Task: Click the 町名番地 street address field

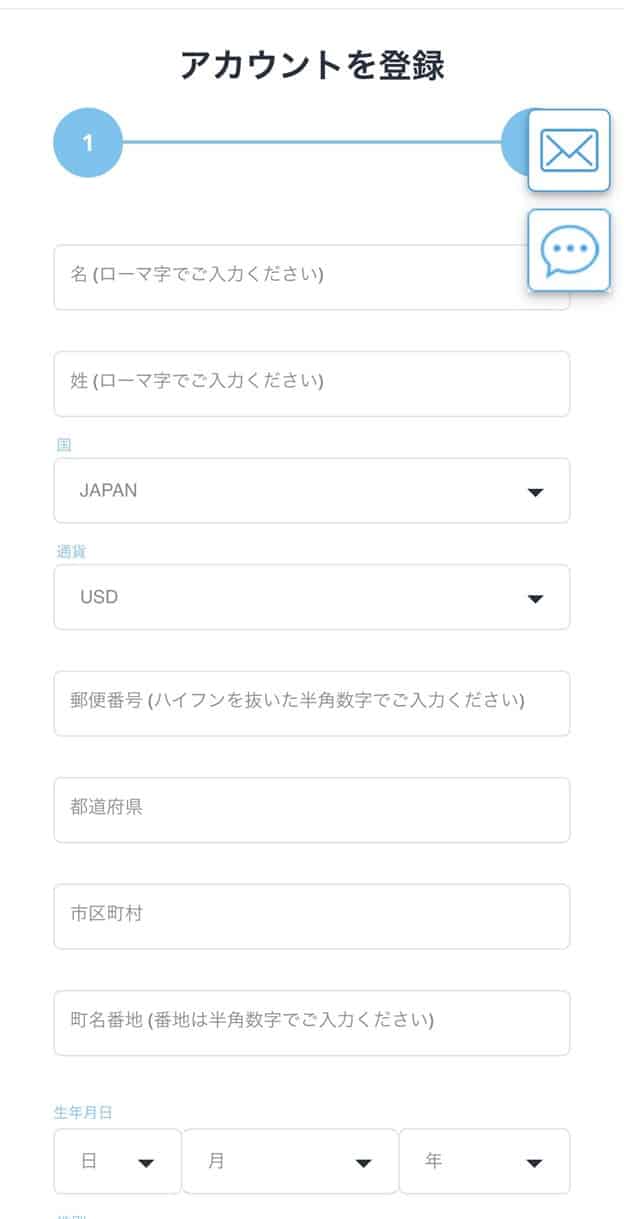Action: click(x=311, y=1023)
